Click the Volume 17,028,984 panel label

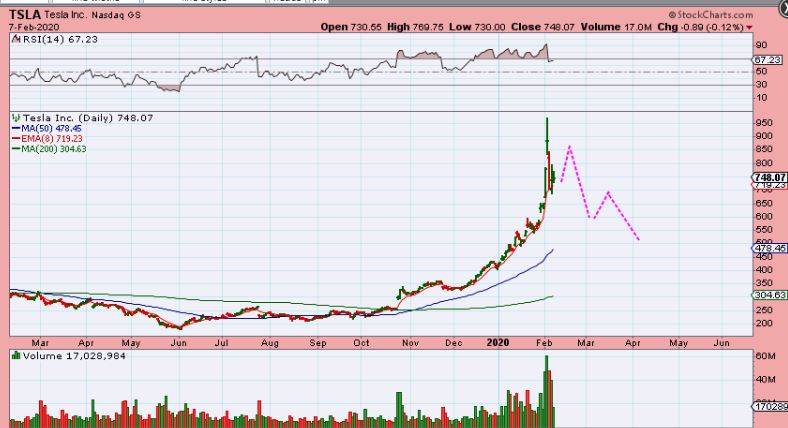pyautogui.click(x=74, y=356)
